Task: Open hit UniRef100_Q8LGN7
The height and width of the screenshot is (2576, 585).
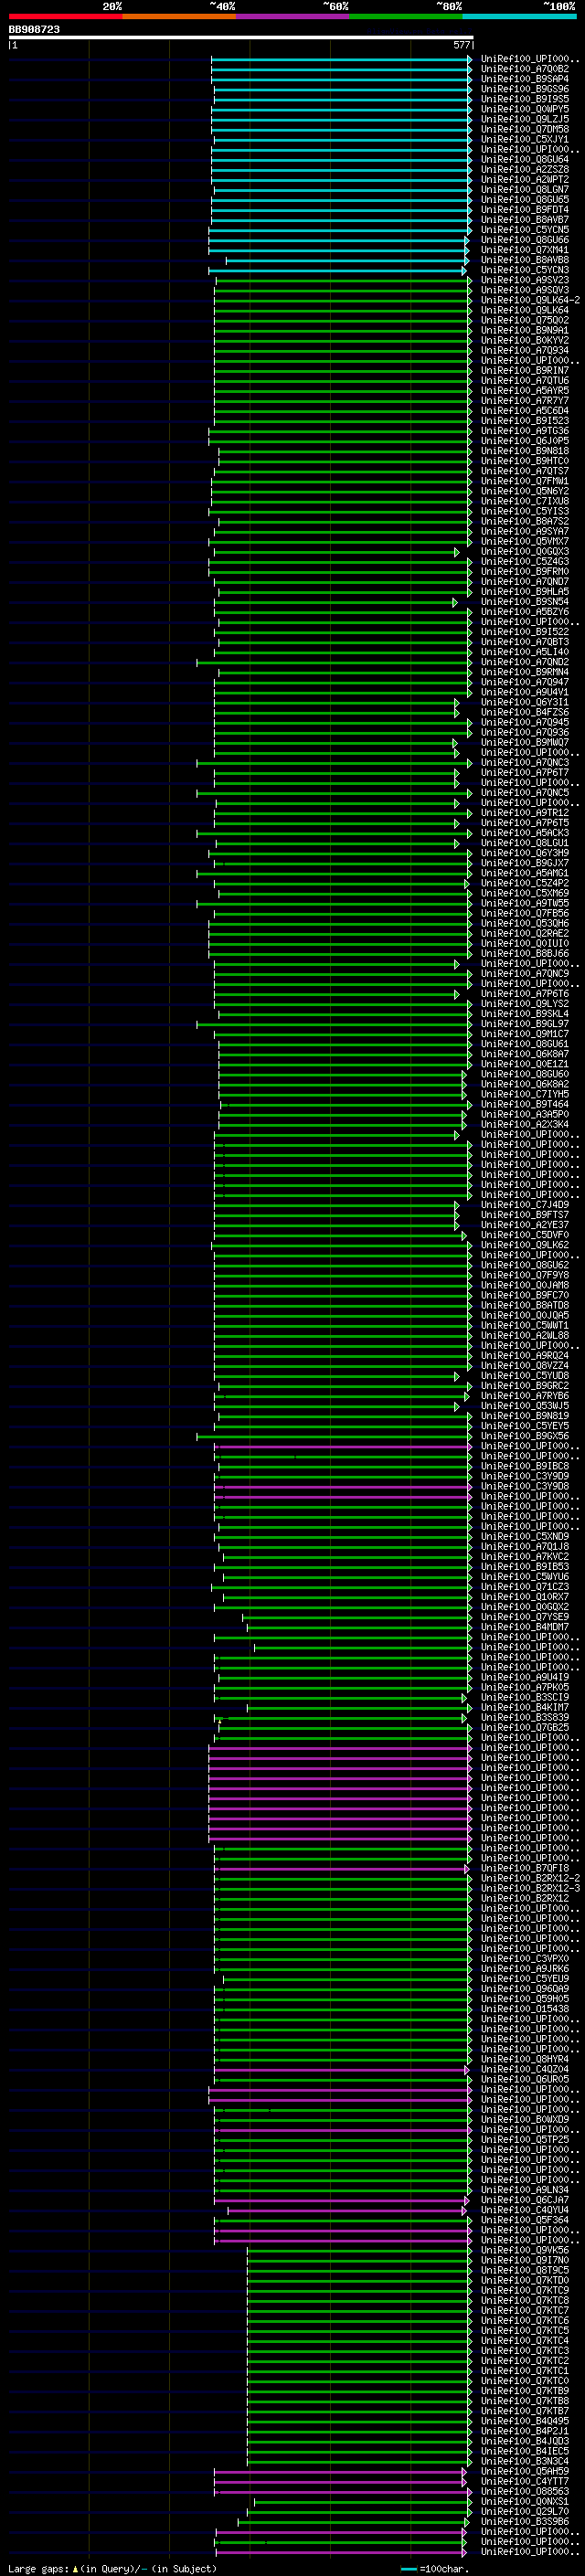Action: pos(525,189)
